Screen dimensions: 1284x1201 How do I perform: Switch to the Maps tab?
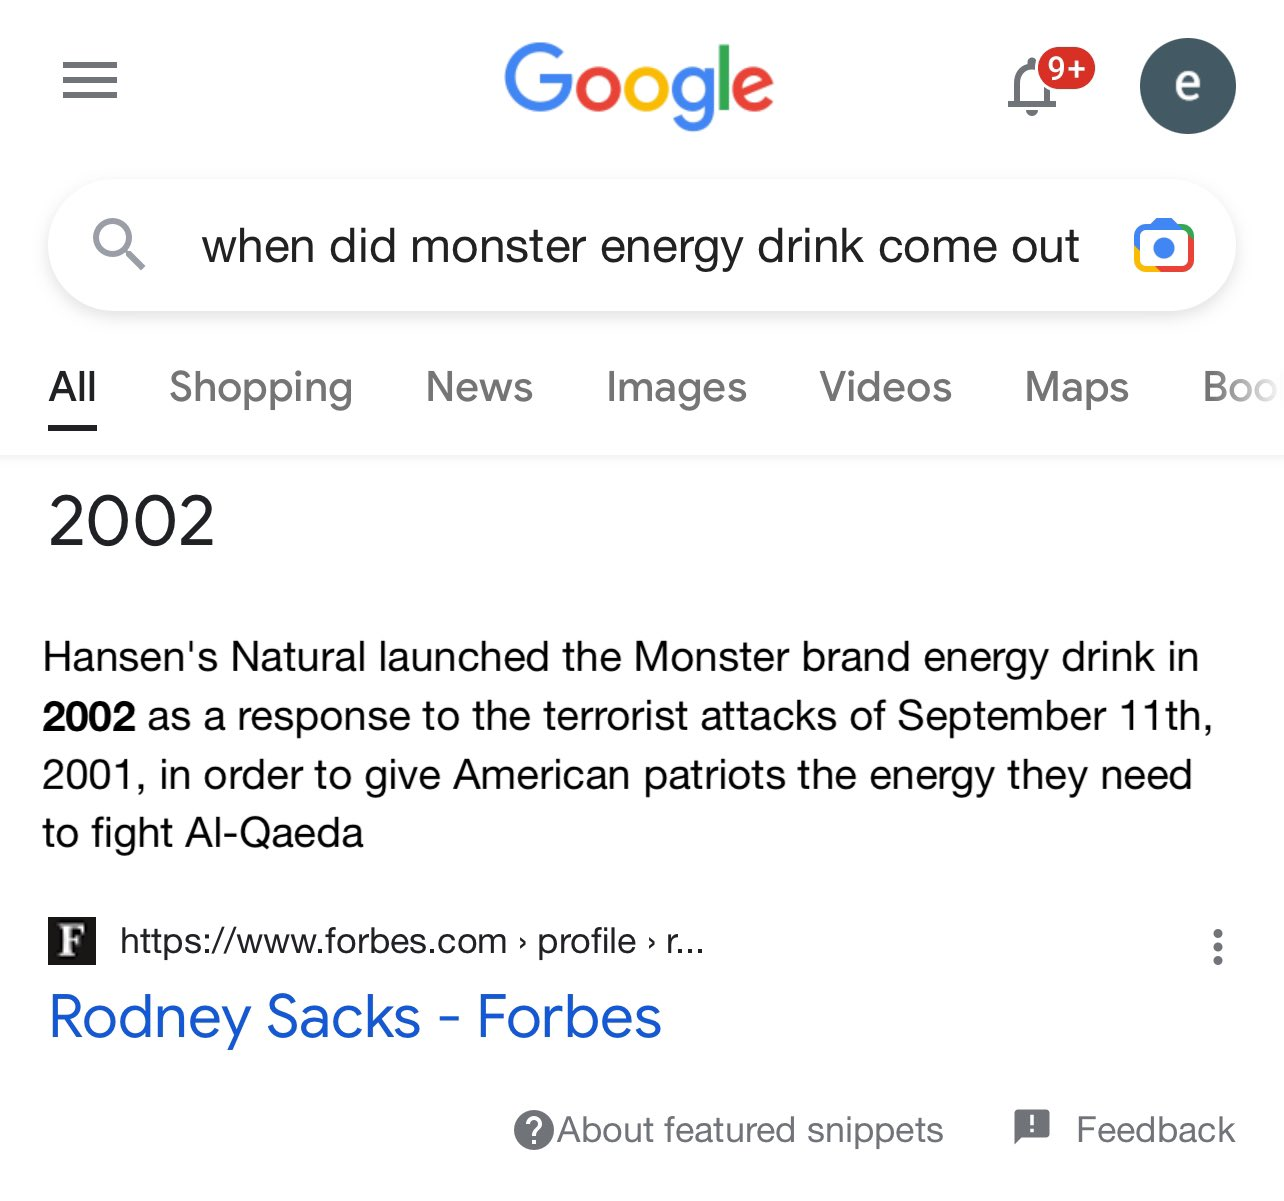pos(1076,387)
